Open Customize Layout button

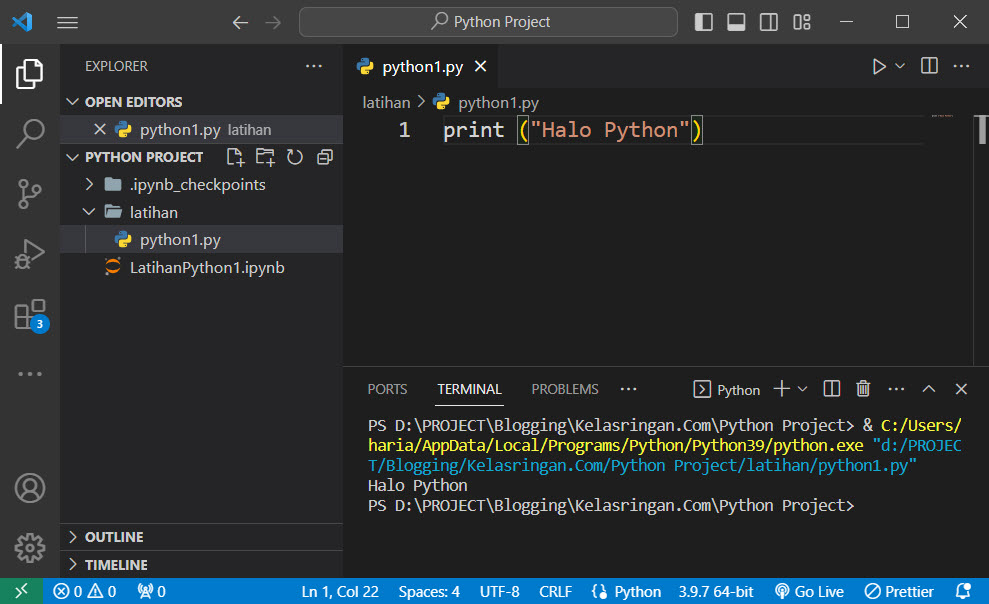[x=802, y=22]
